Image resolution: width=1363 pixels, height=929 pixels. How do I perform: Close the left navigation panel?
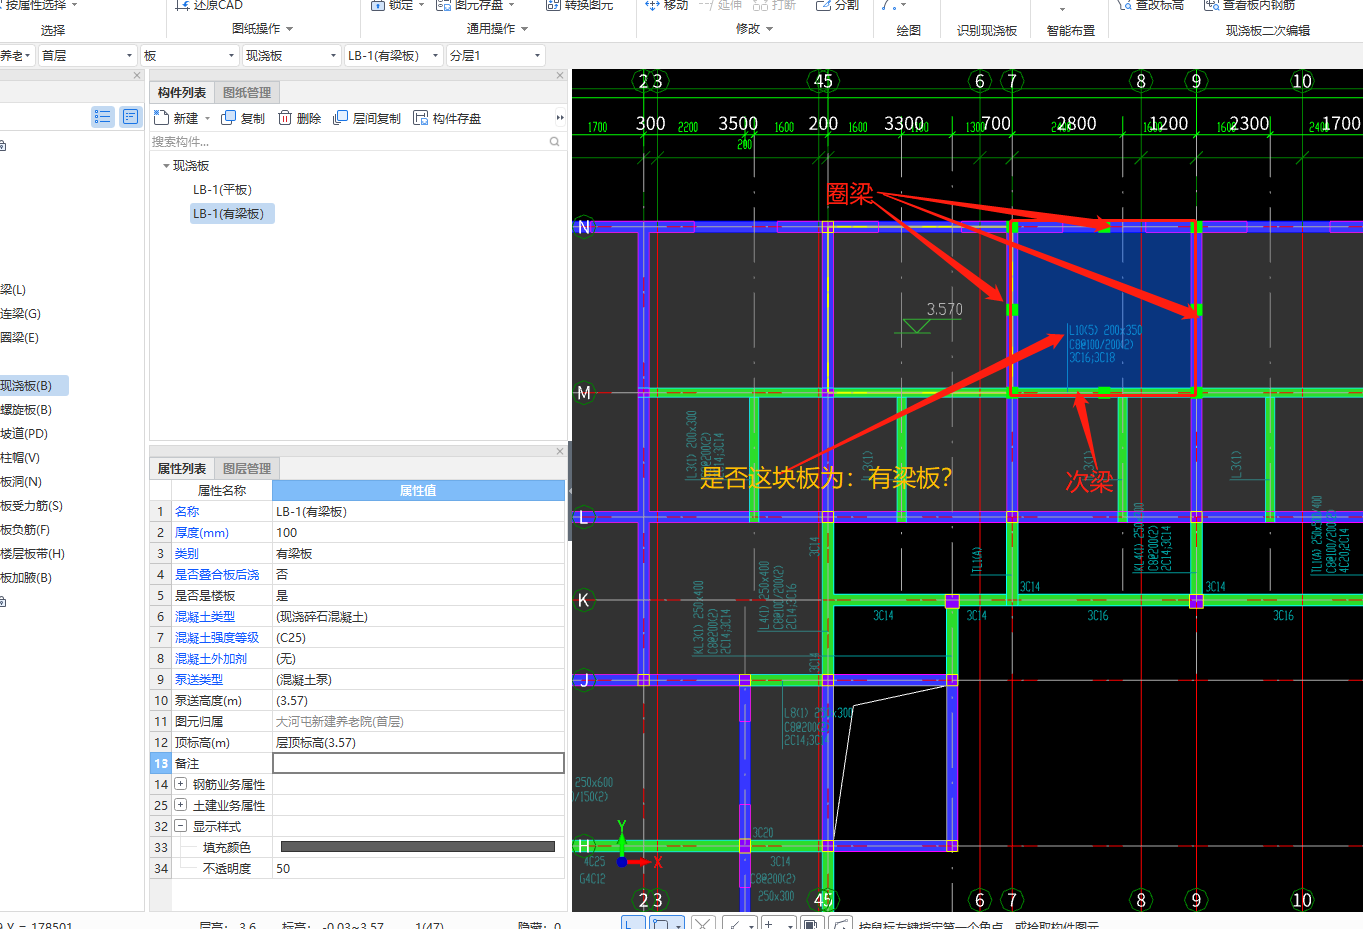[x=137, y=75]
